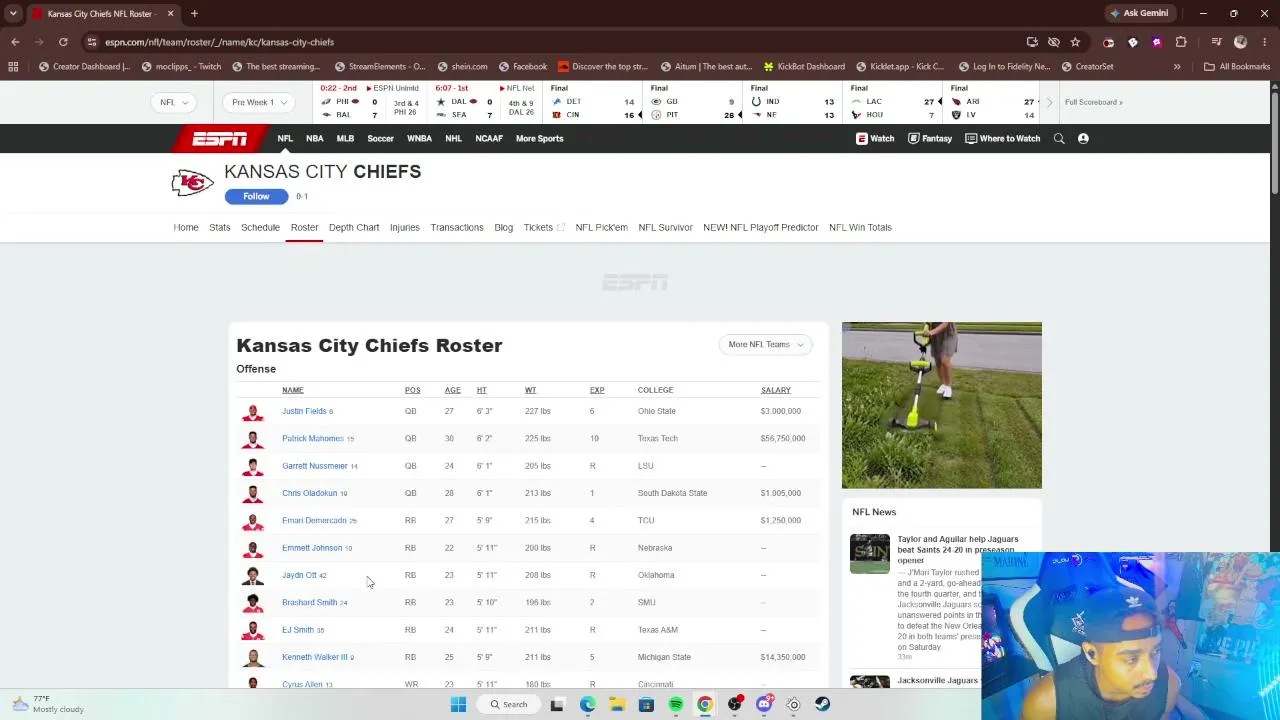This screenshot has height=720, width=1280.
Task: Open Microsoft Edge from the taskbar
Action: tap(588, 705)
